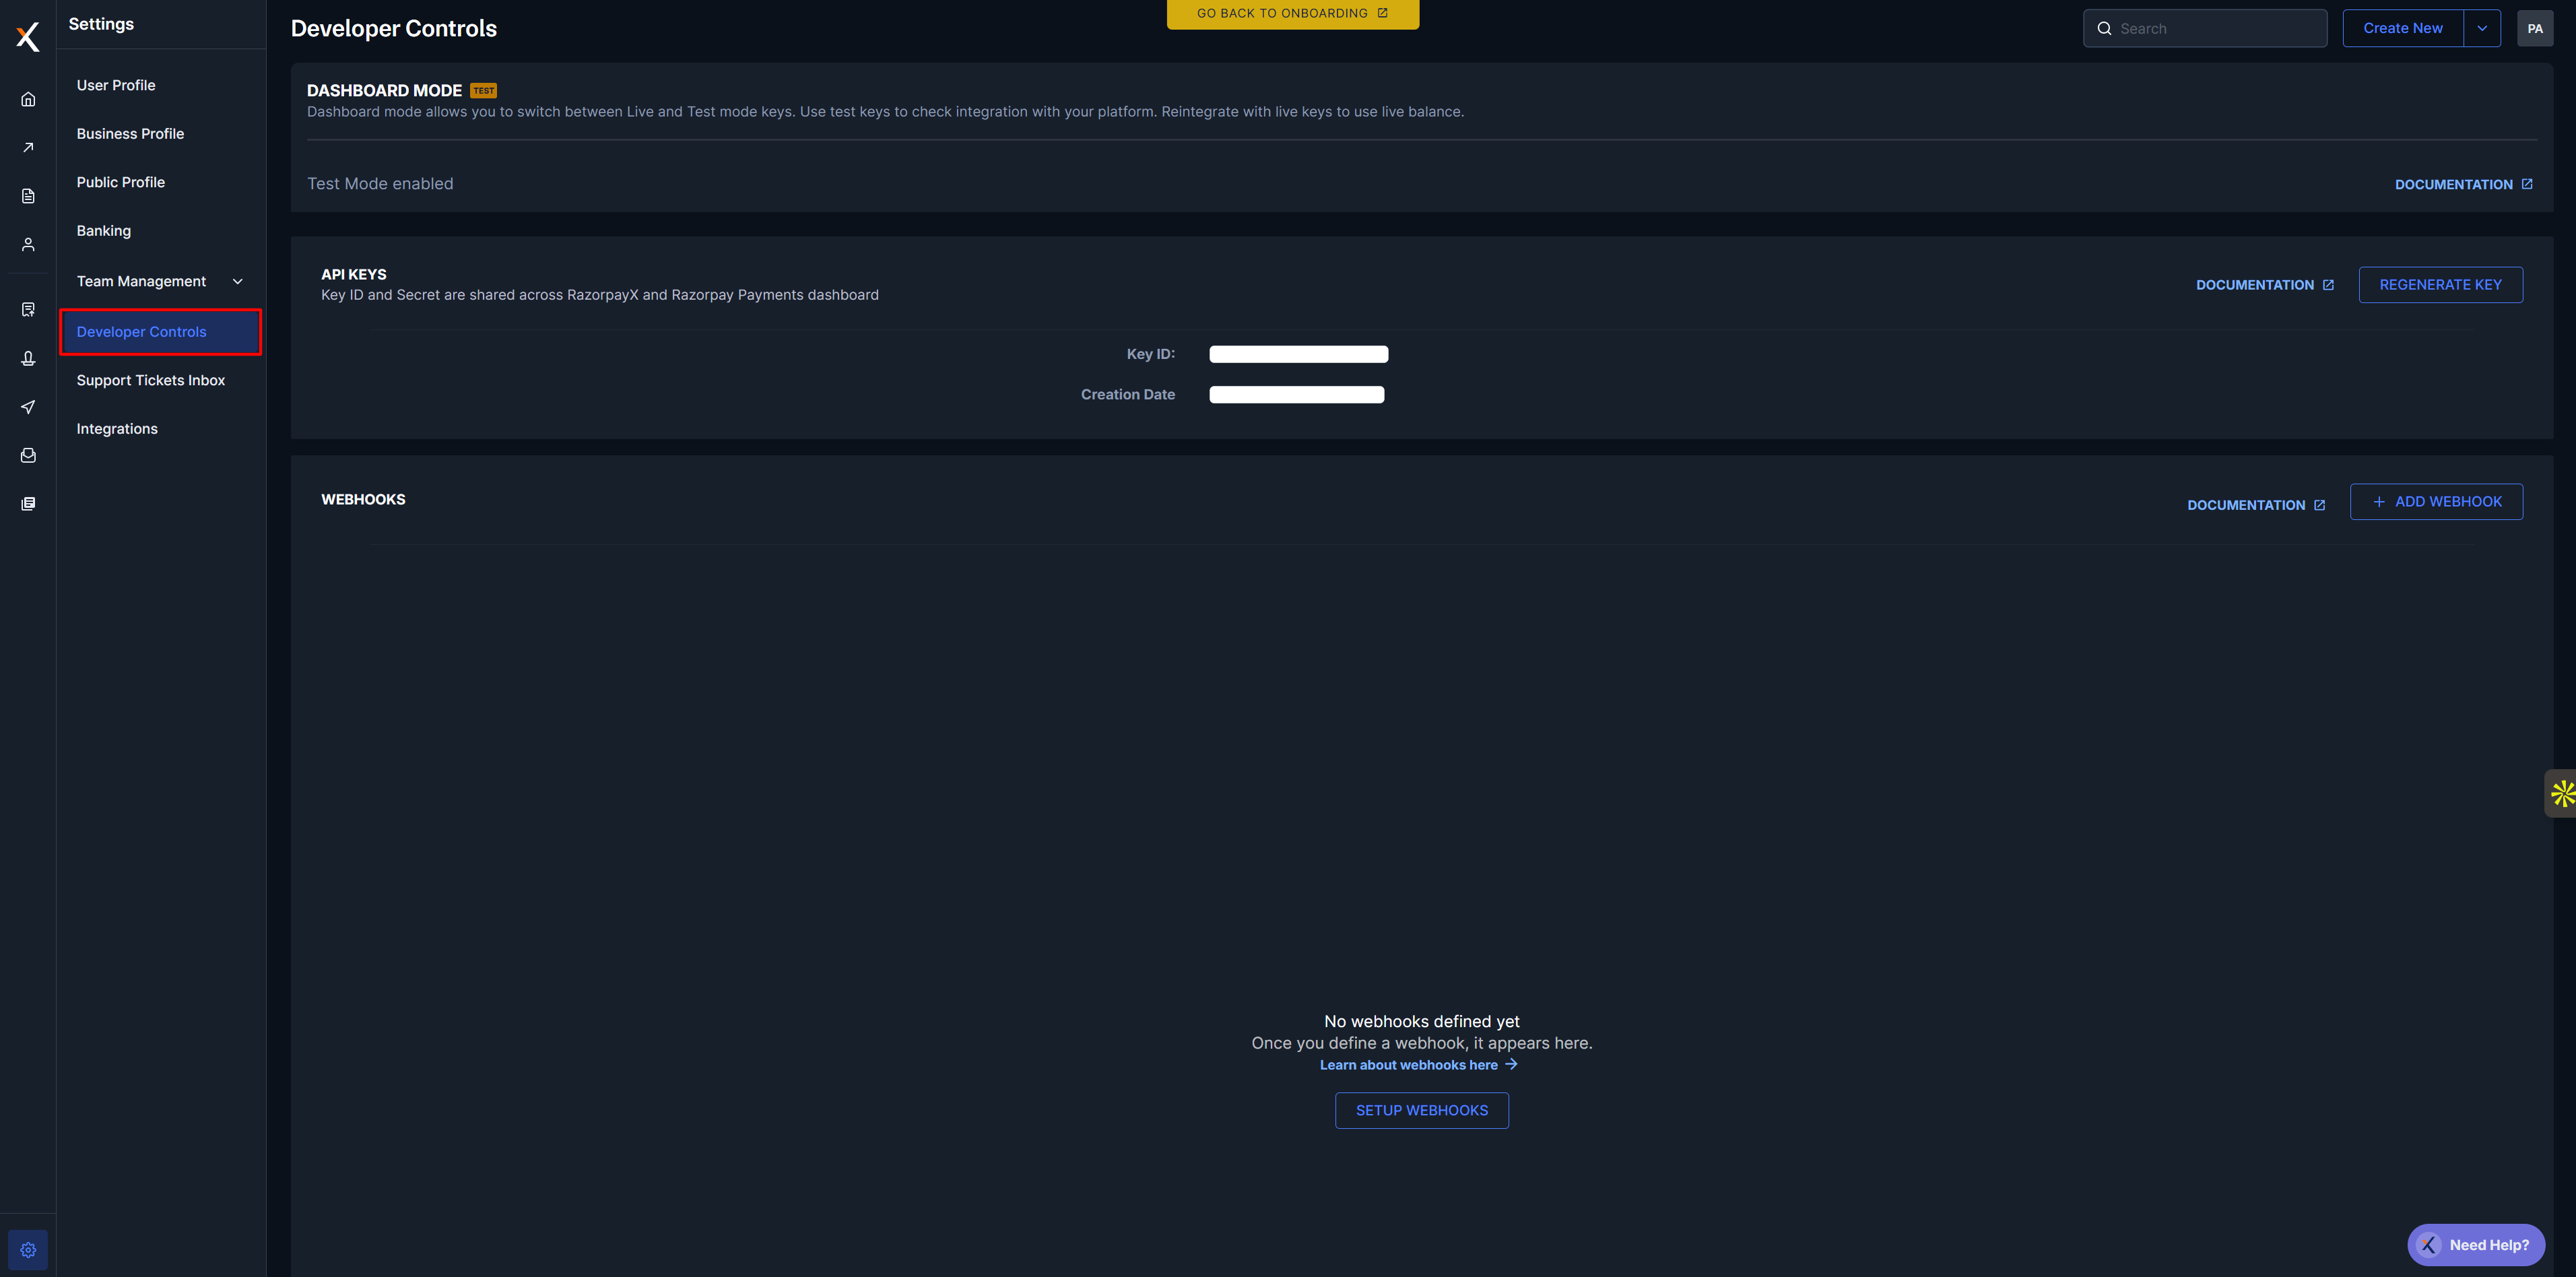
Task: Click Go Back To Onboarding banner
Action: tap(1292, 14)
